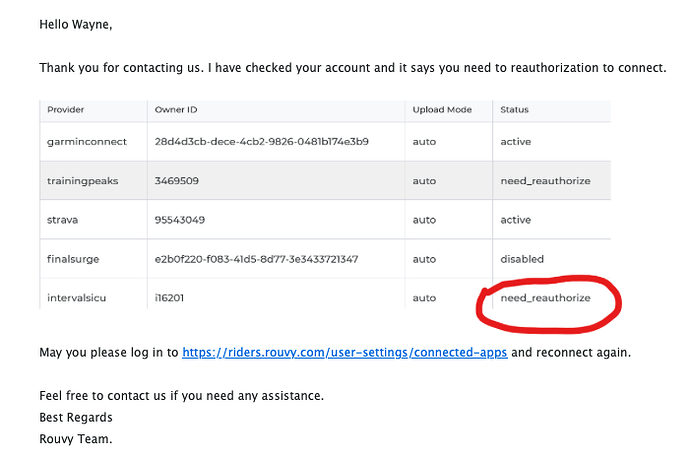690x458 pixels.
Task: Click the Provider column header
Action: pyautogui.click(x=66, y=110)
